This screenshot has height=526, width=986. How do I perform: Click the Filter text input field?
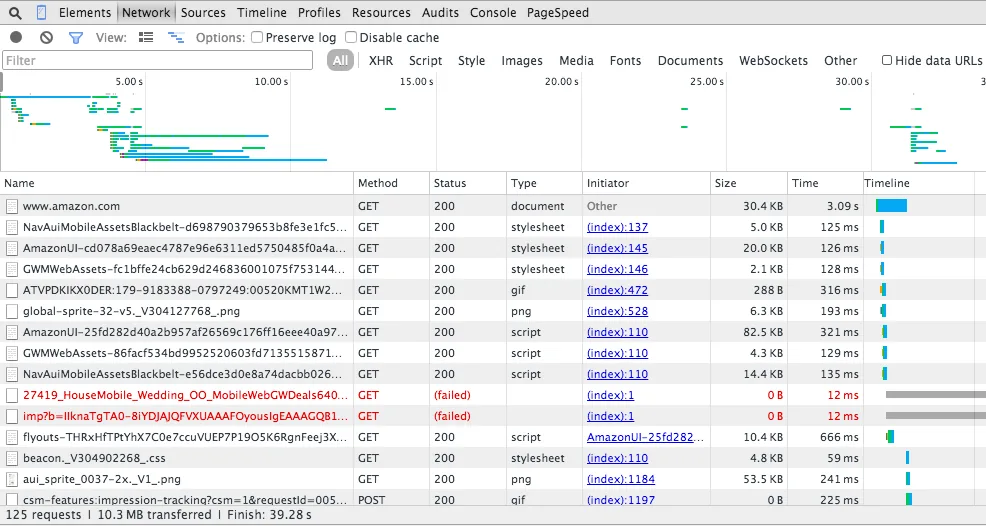coord(158,60)
